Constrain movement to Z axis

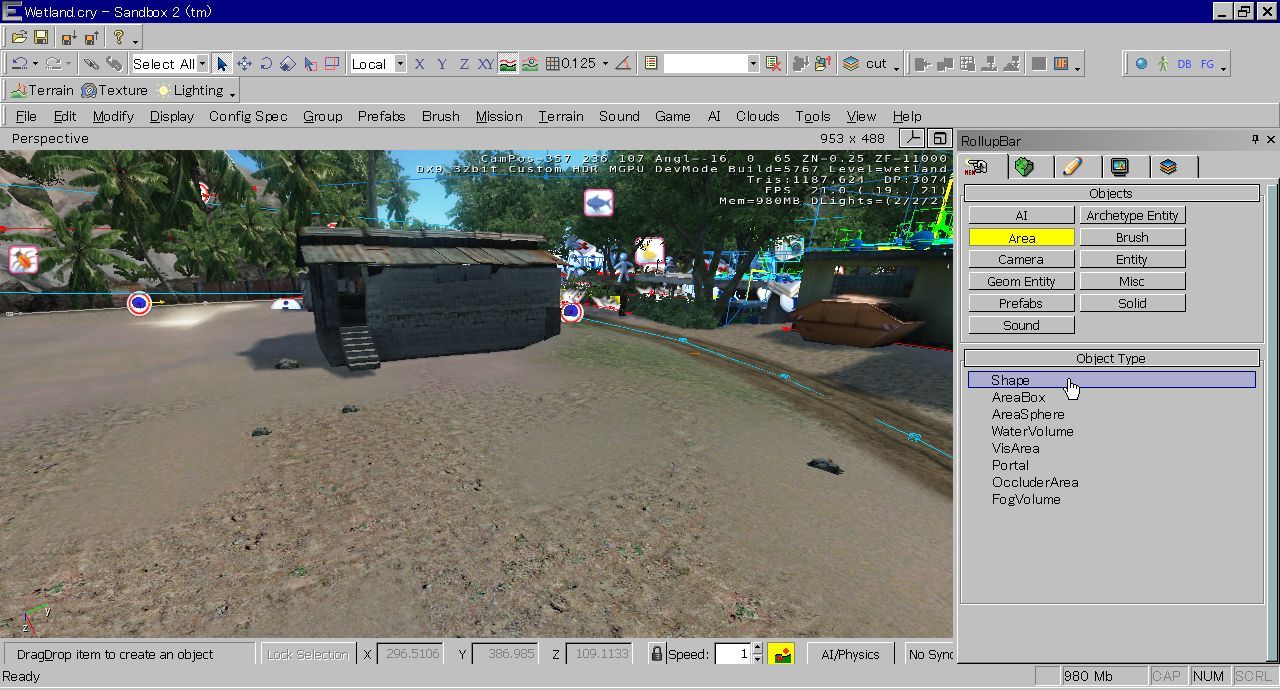(x=463, y=63)
